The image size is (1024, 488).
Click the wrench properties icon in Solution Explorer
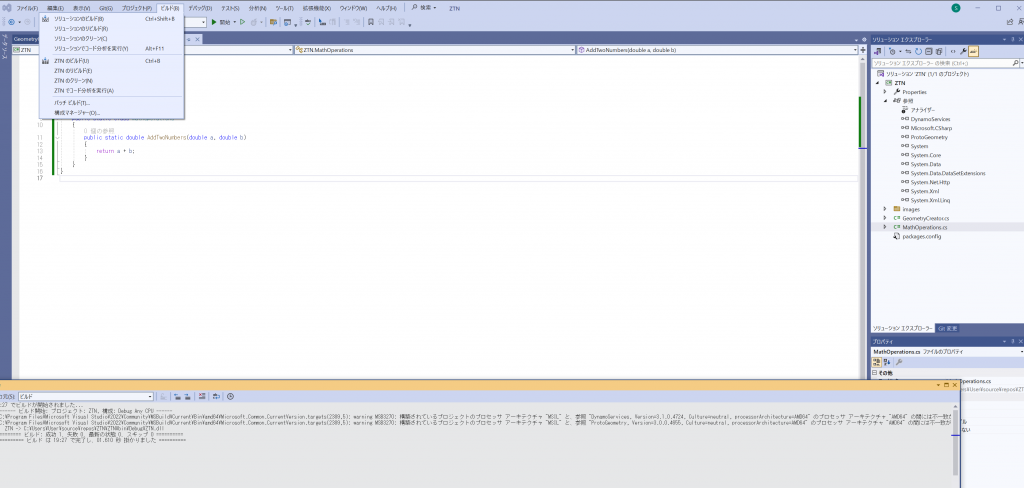[x=962, y=50]
